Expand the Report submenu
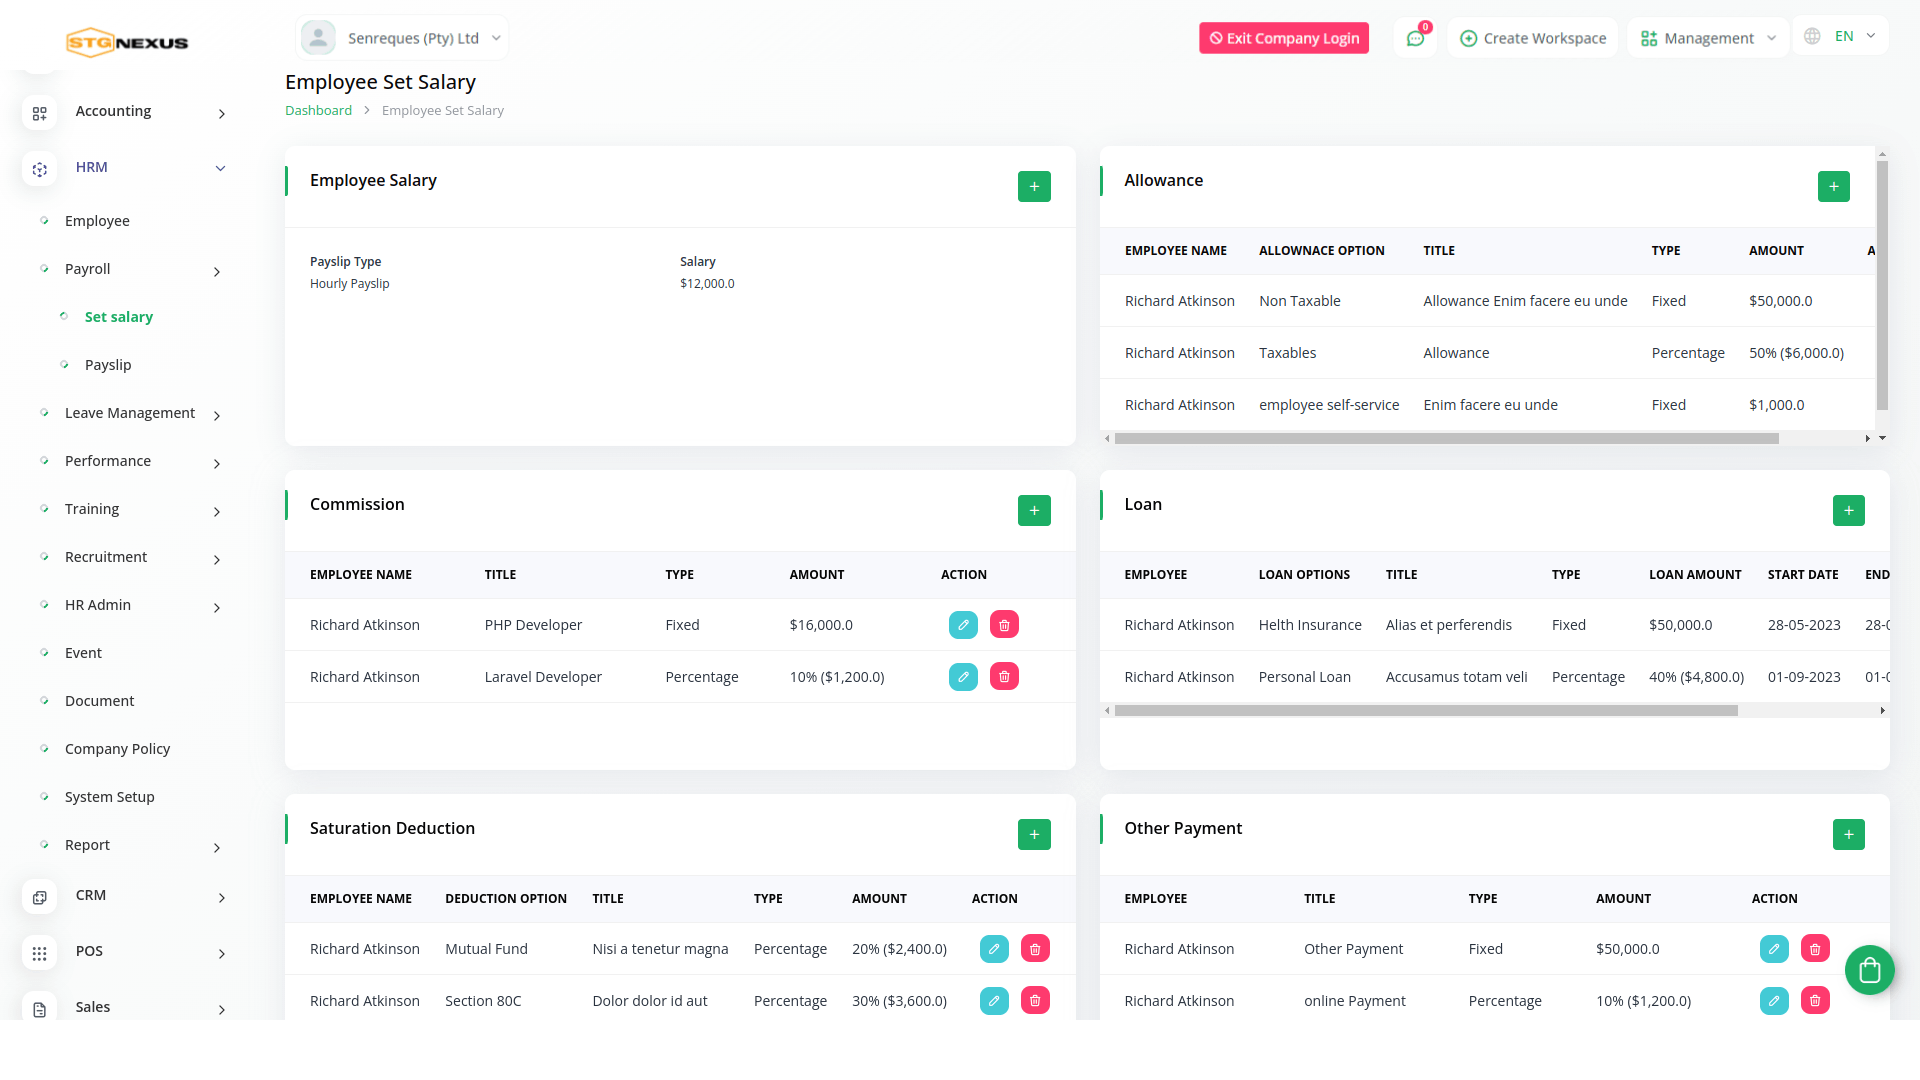Image resolution: width=1920 pixels, height=1080 pixels. tap(217, 847)
